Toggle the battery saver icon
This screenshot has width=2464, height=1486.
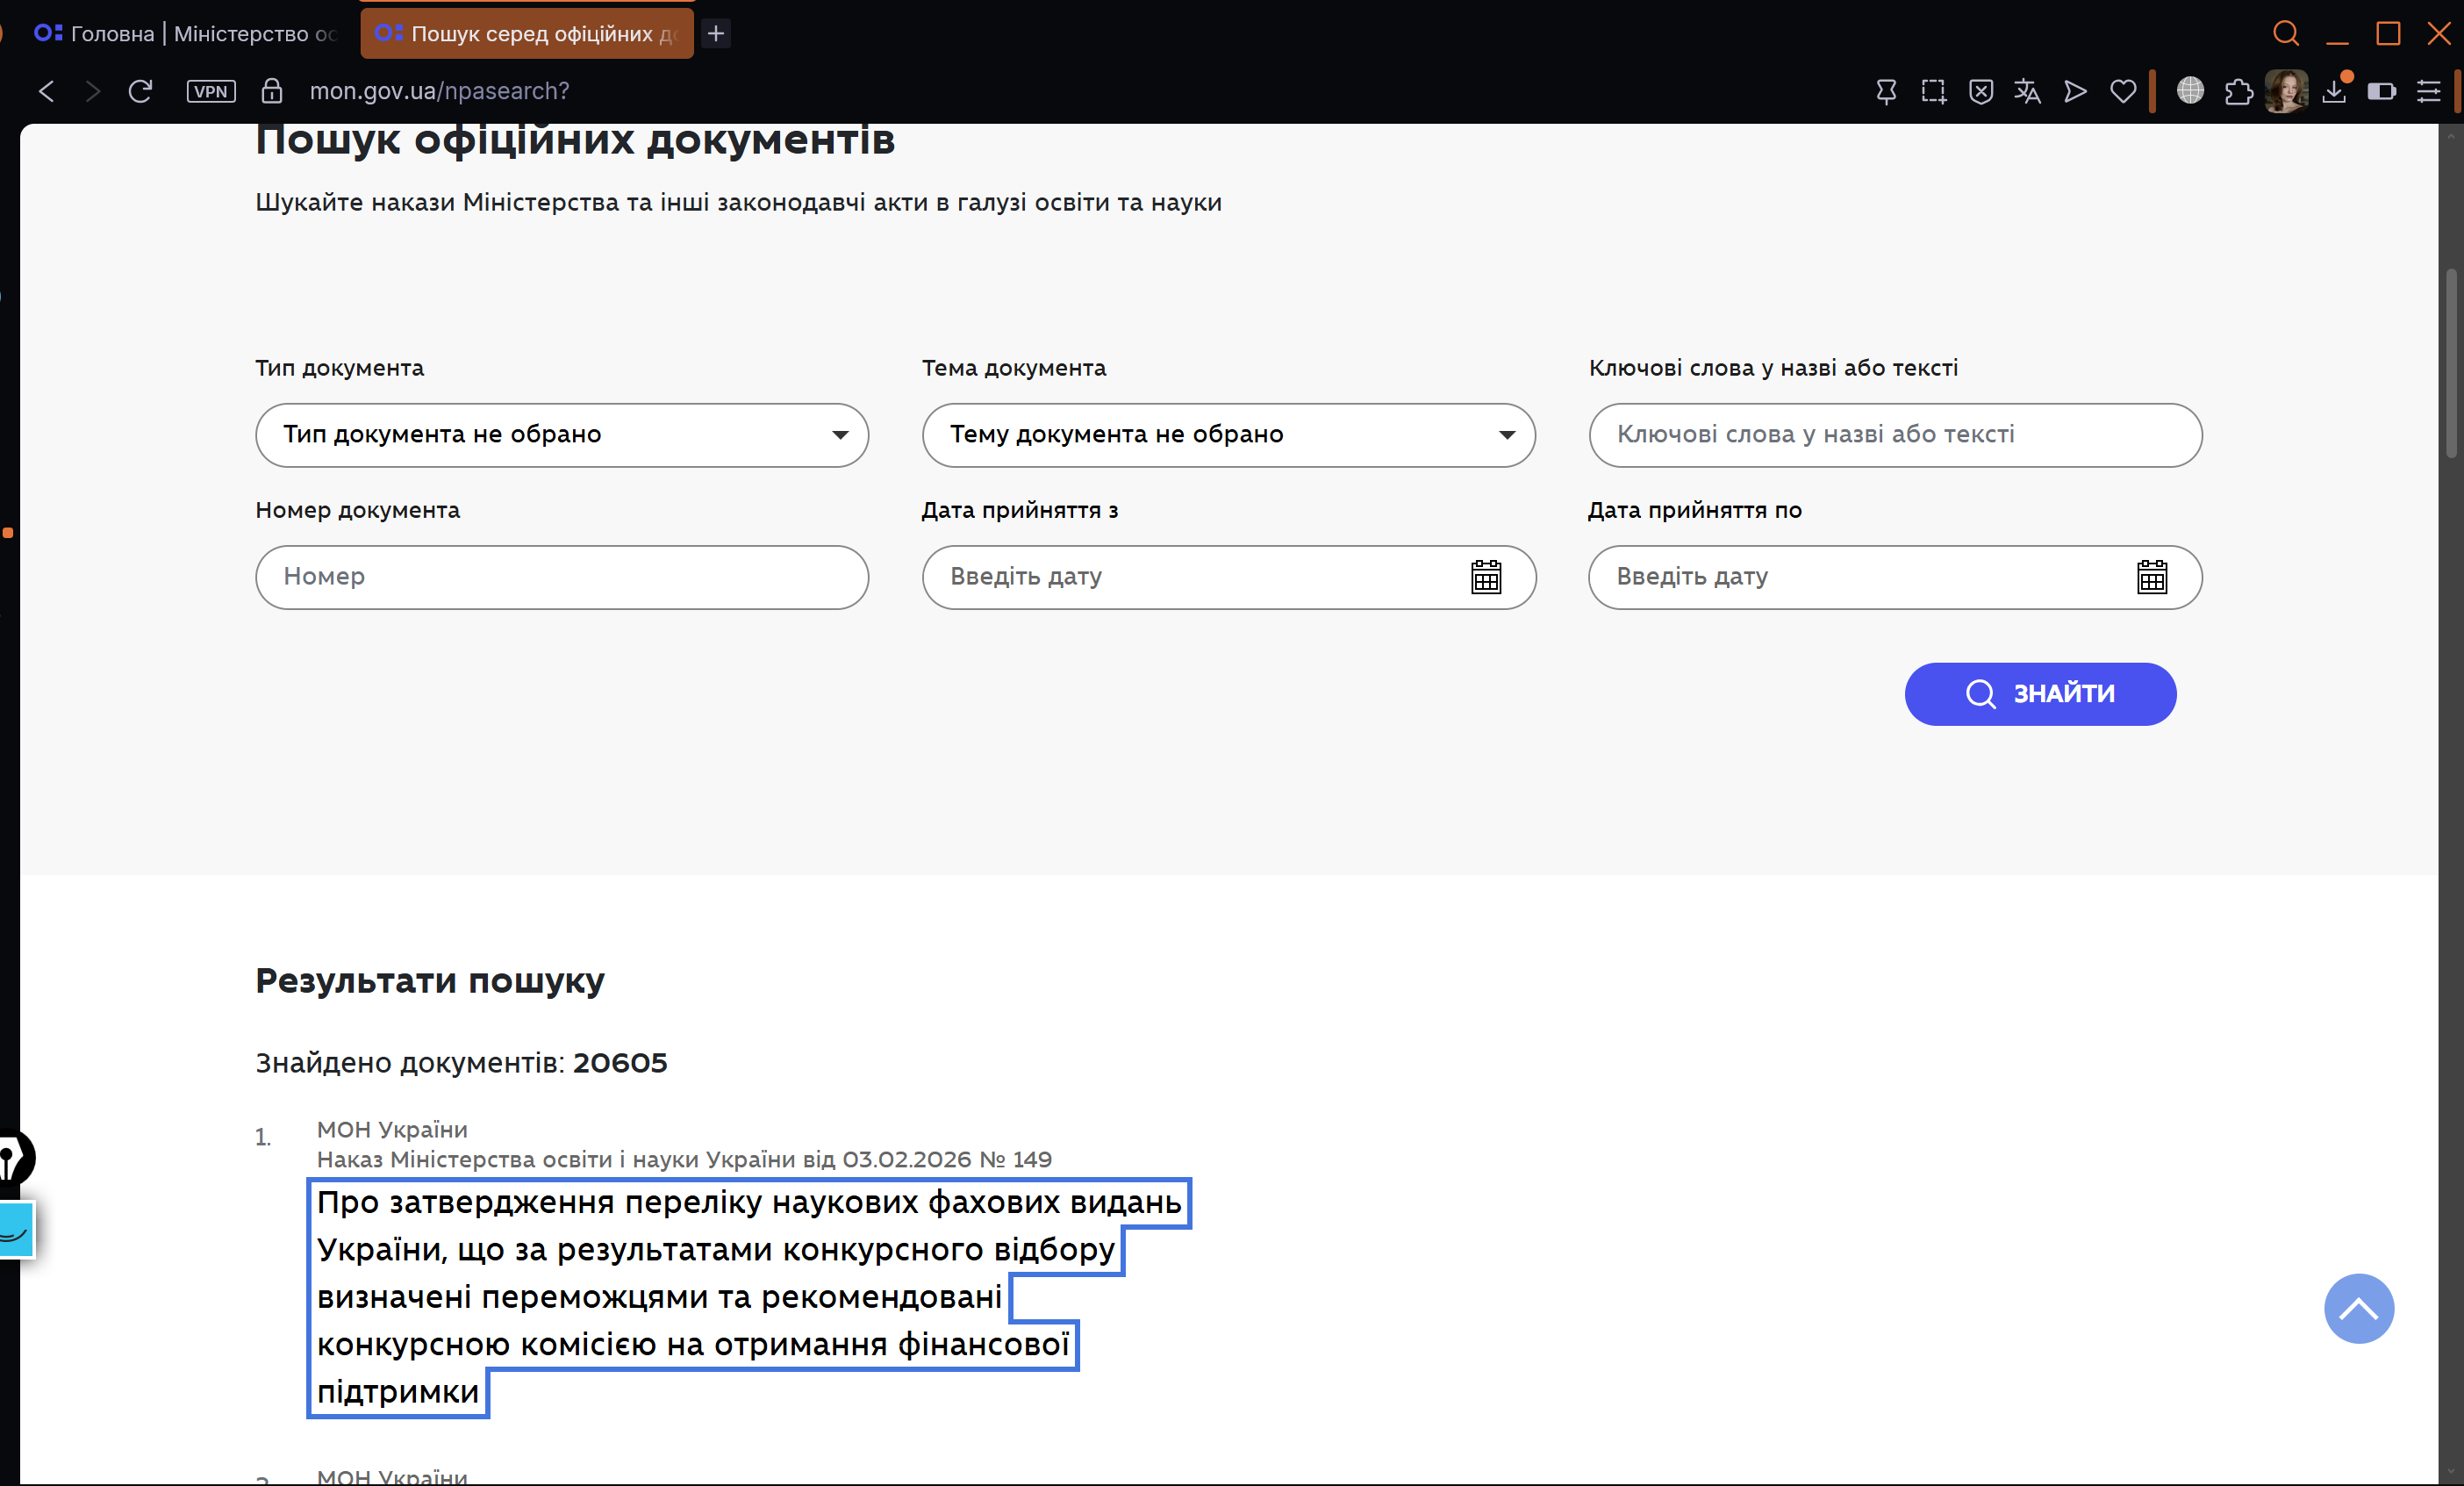2381,91
